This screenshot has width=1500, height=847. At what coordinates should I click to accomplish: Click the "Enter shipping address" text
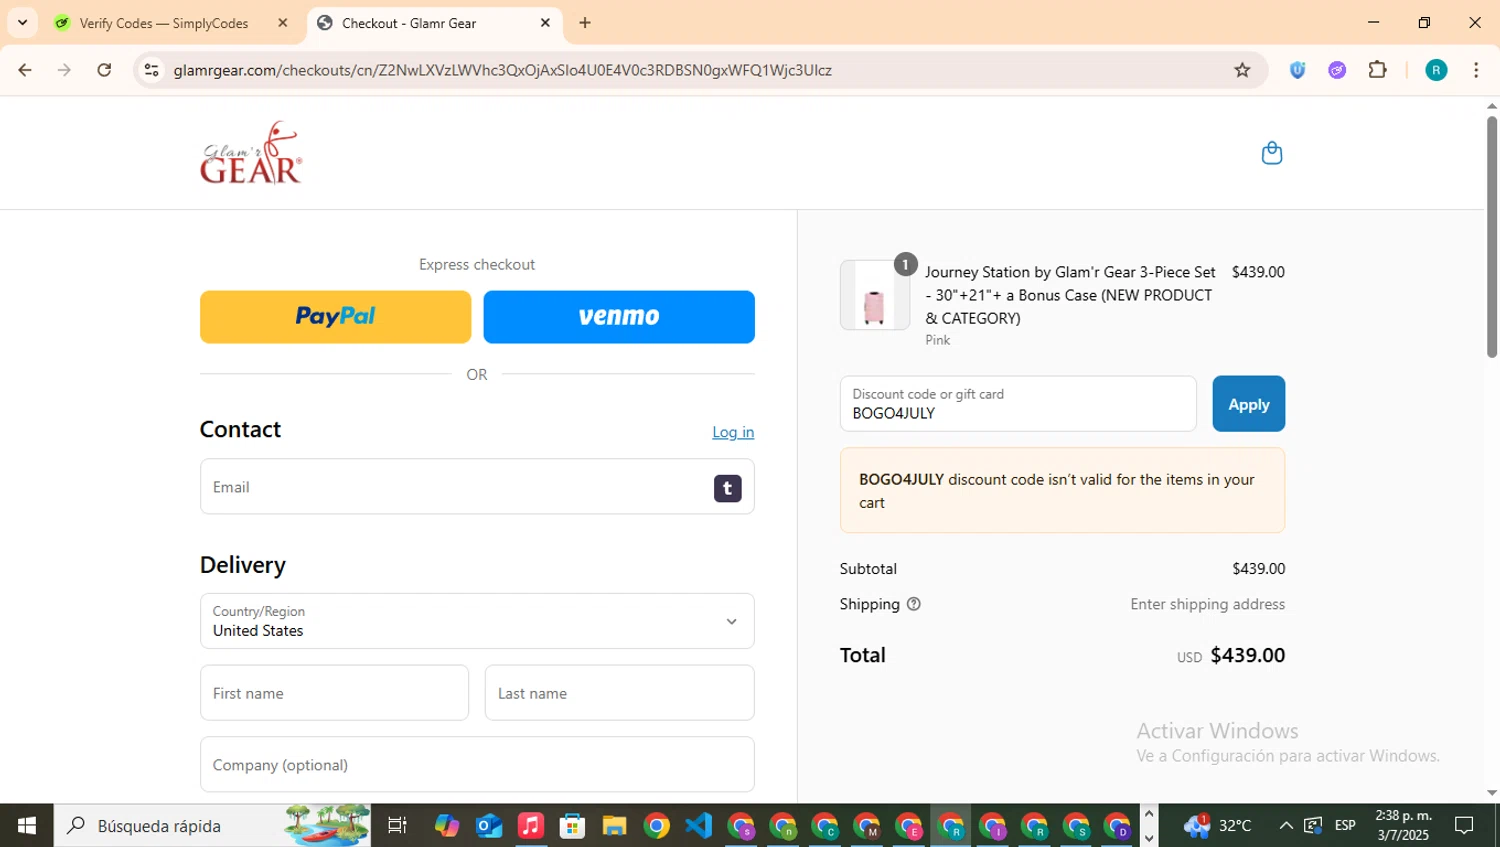click(1207, 604)
